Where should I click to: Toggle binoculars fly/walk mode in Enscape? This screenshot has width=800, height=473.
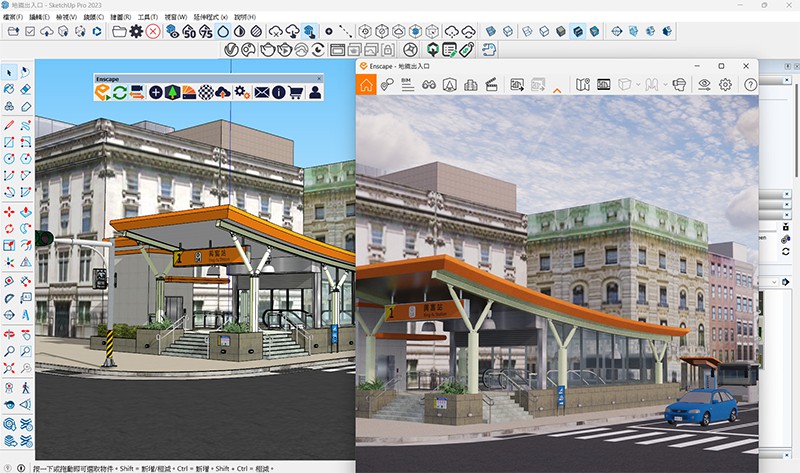pyautogui.click(x=429, y=85)
